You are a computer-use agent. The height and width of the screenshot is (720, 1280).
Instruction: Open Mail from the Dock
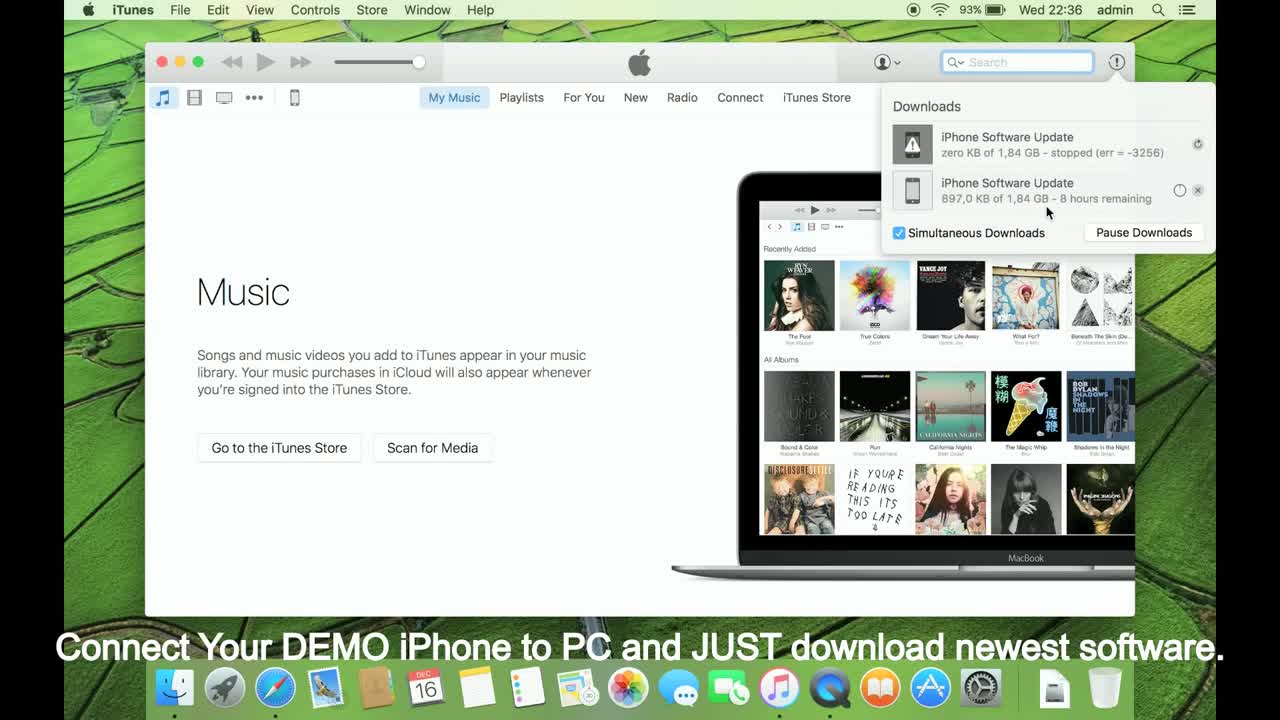[326, 688]
